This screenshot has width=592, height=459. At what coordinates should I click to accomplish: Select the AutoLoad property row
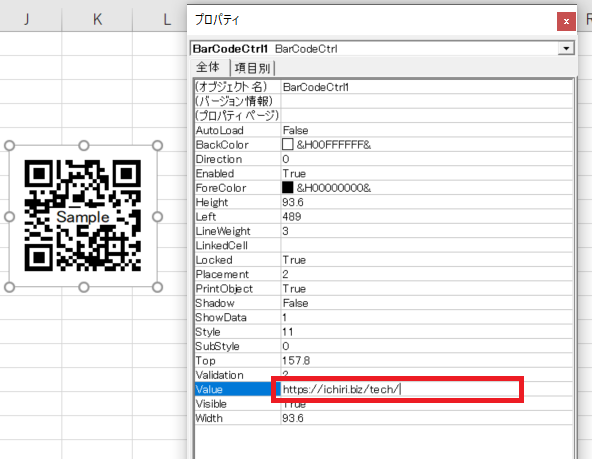click(384, 130)
